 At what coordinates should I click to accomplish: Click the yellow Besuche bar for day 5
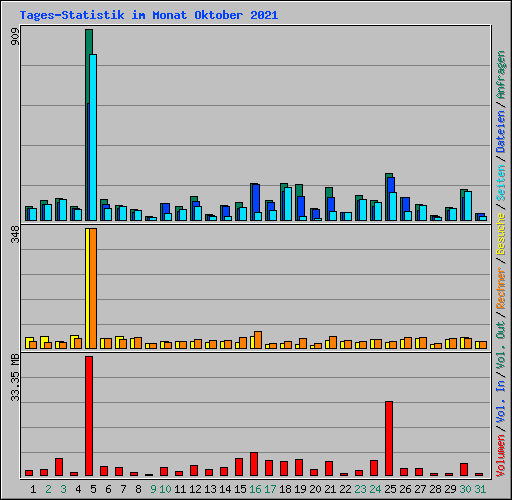(87, 289)
